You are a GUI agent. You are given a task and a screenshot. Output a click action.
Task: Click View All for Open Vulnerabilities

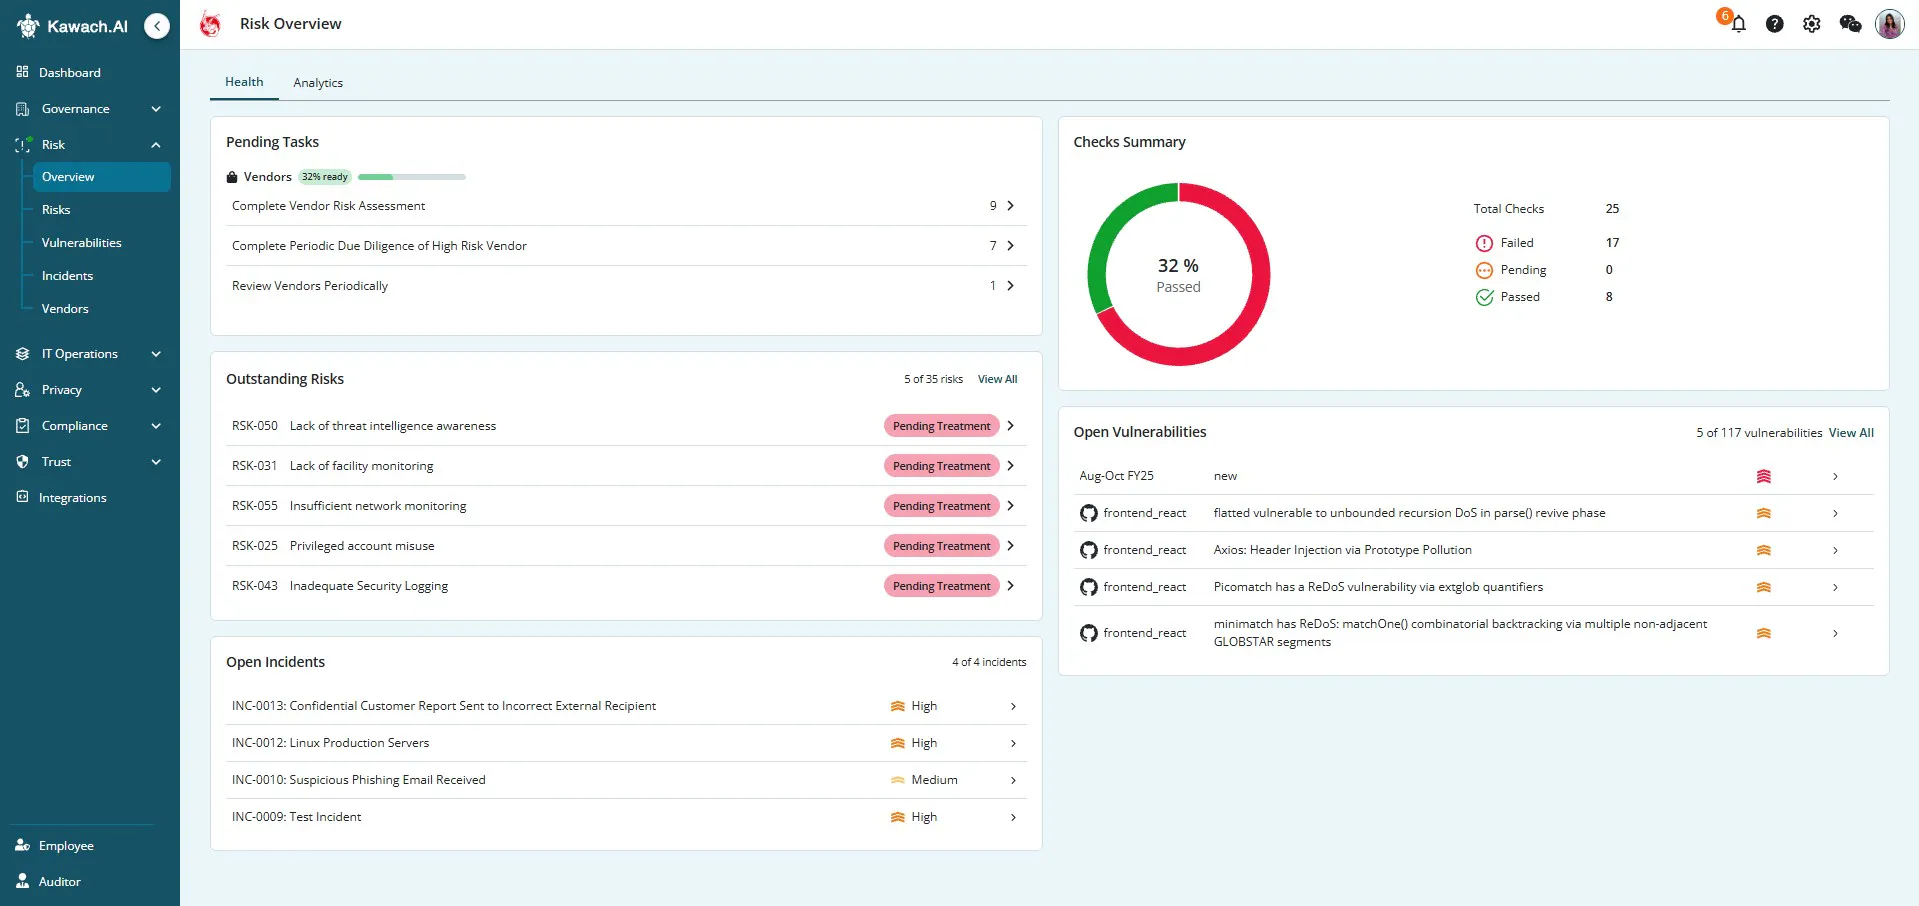click(1851, 433)
